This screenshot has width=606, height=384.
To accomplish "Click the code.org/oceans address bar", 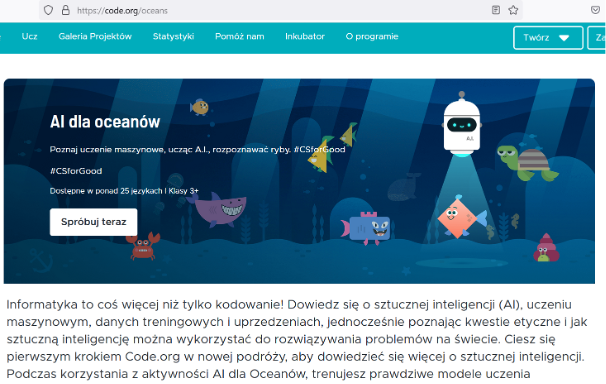I will click(271, 10).
